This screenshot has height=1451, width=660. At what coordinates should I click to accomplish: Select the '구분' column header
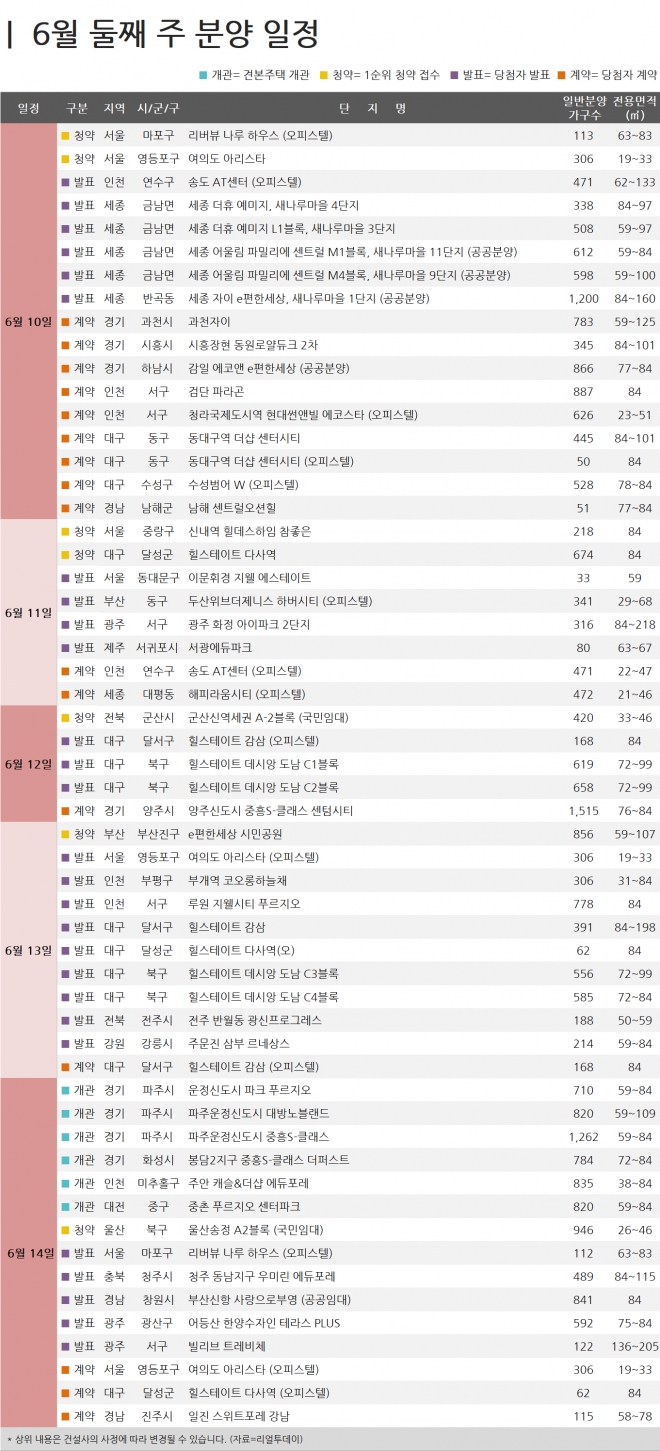pos(78,109)
